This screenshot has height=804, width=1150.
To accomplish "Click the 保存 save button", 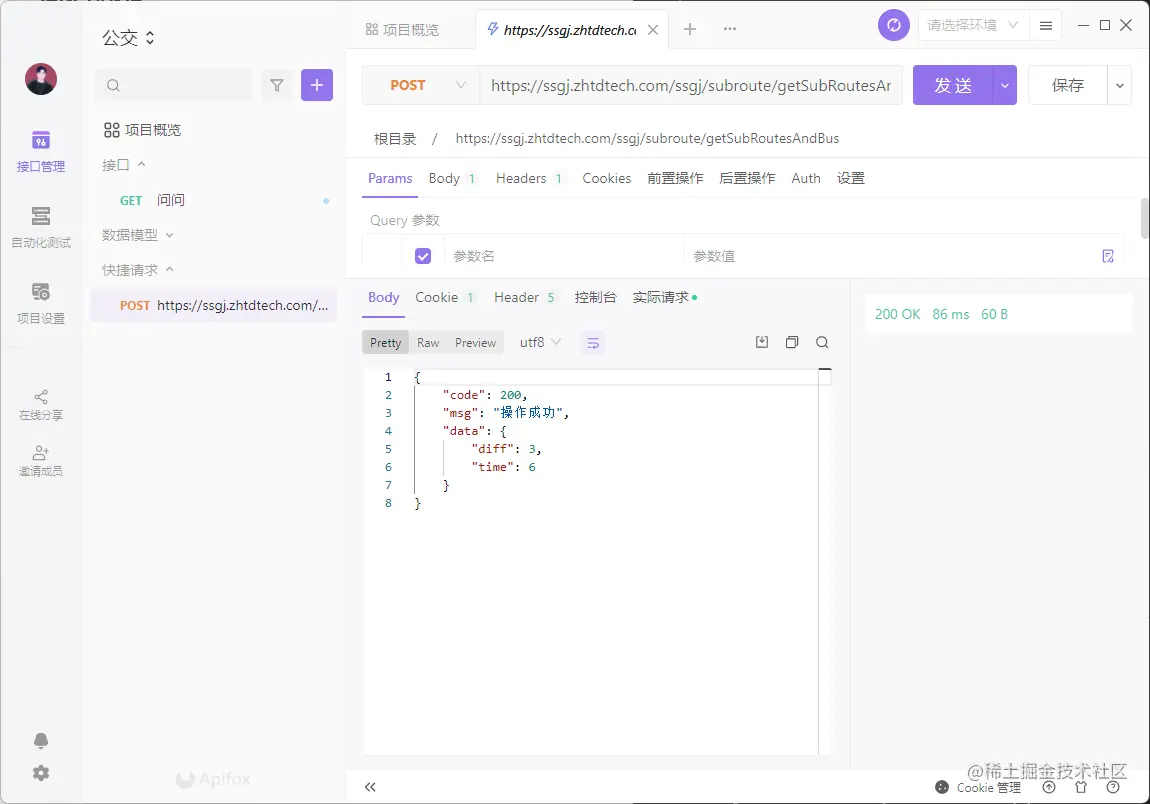I will point(1068,86).
